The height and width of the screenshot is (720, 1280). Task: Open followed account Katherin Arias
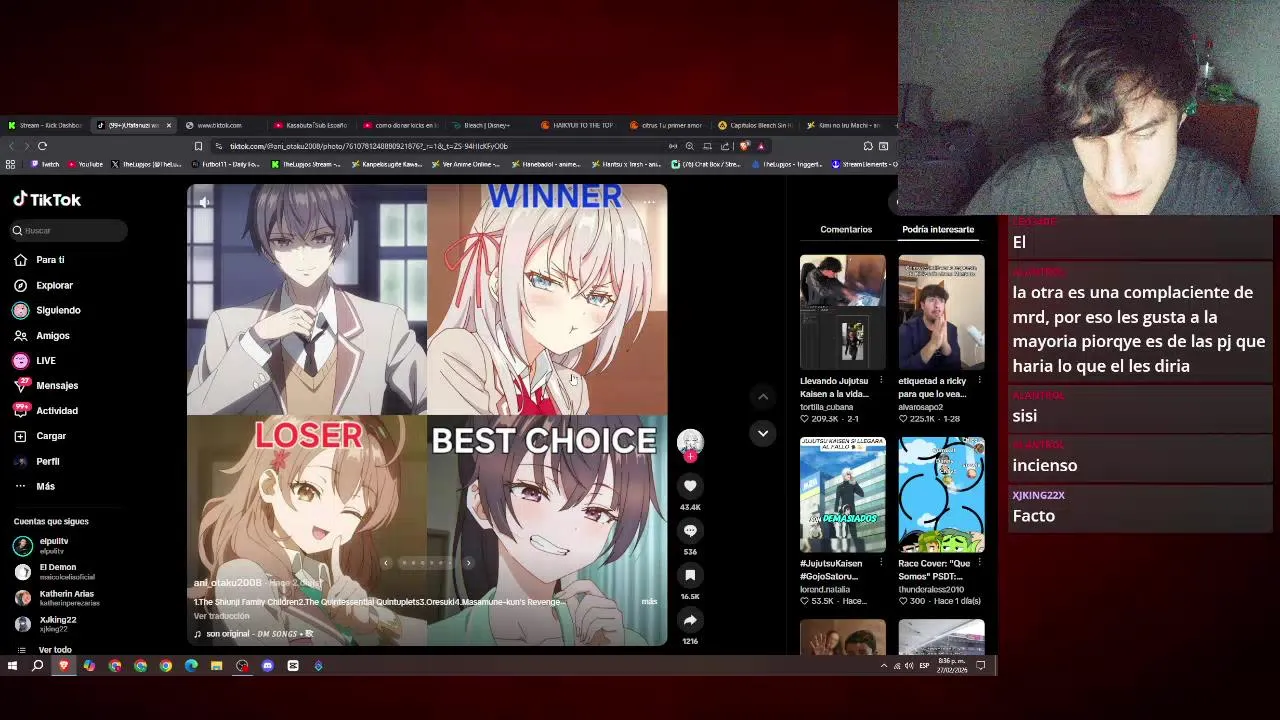57,598
